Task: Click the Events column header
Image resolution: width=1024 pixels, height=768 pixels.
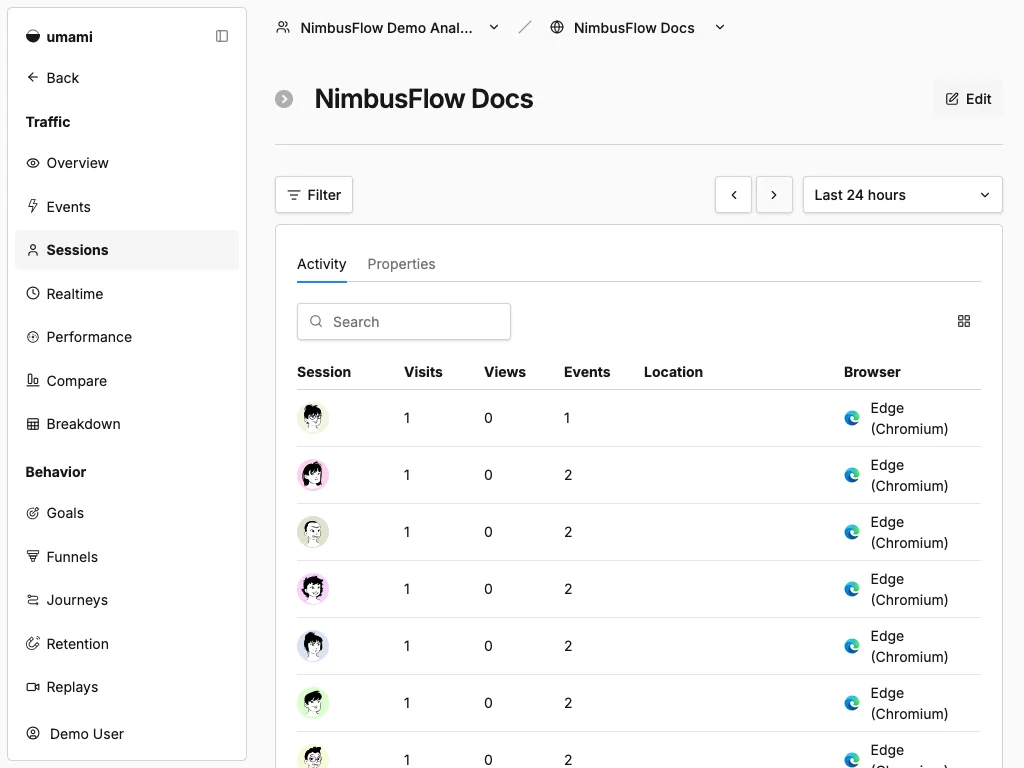Action: point(587,372)
